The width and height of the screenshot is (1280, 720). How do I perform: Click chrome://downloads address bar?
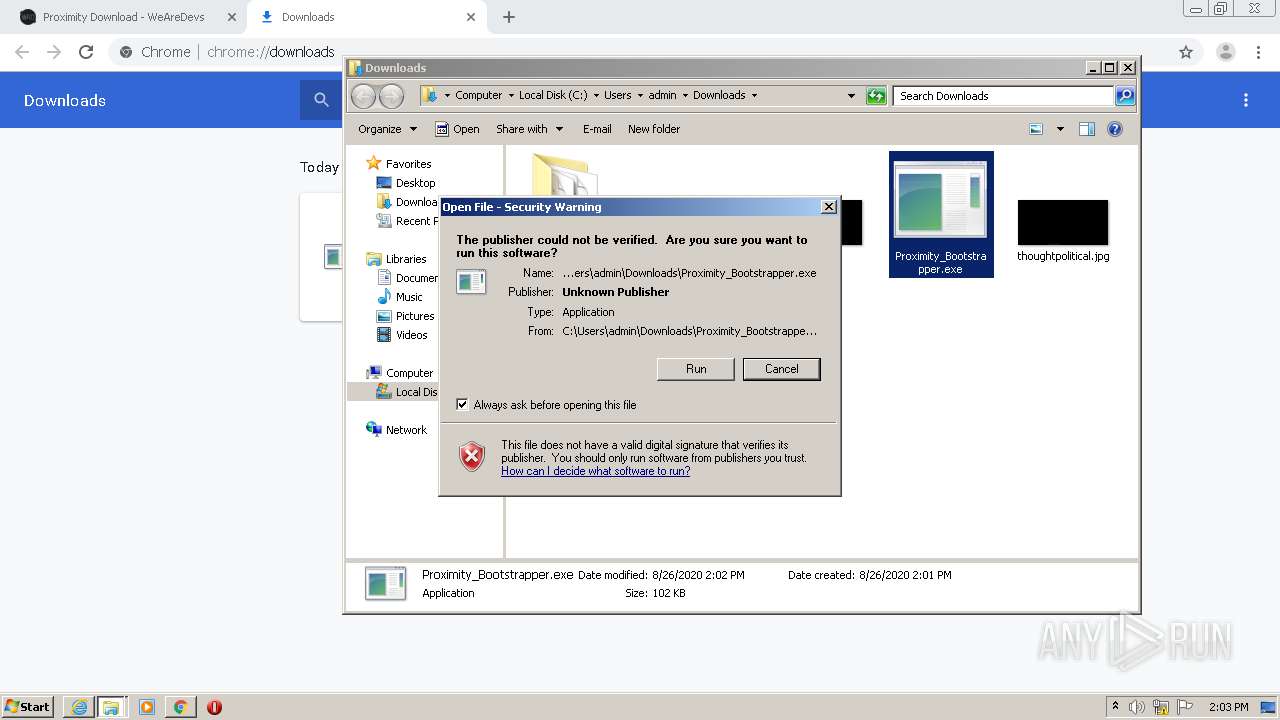(x=270, y=52)
